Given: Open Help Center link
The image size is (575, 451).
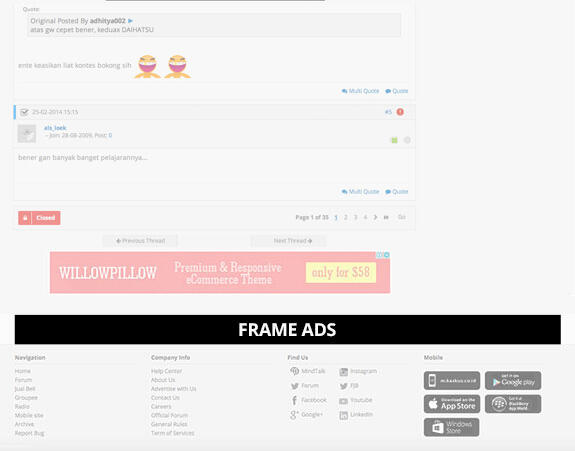Looking at the screenshot, I should click(166, 371).
